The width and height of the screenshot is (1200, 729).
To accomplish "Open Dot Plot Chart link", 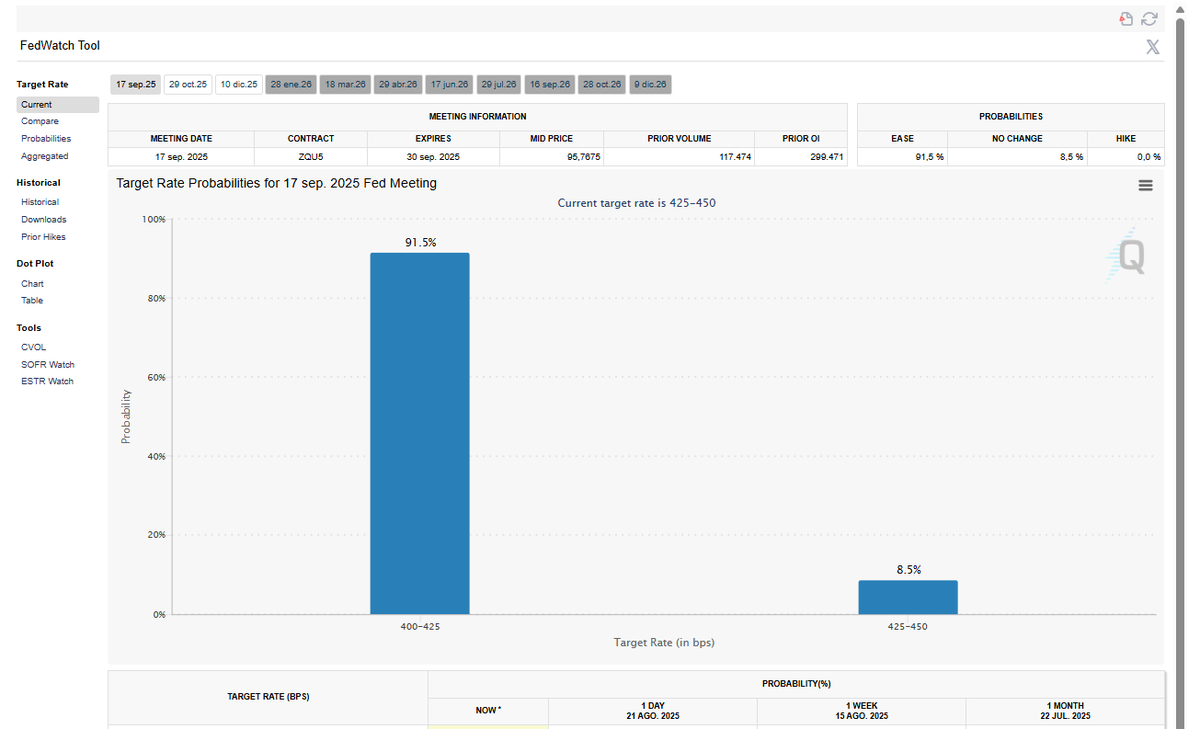I will tap(32, 284).
